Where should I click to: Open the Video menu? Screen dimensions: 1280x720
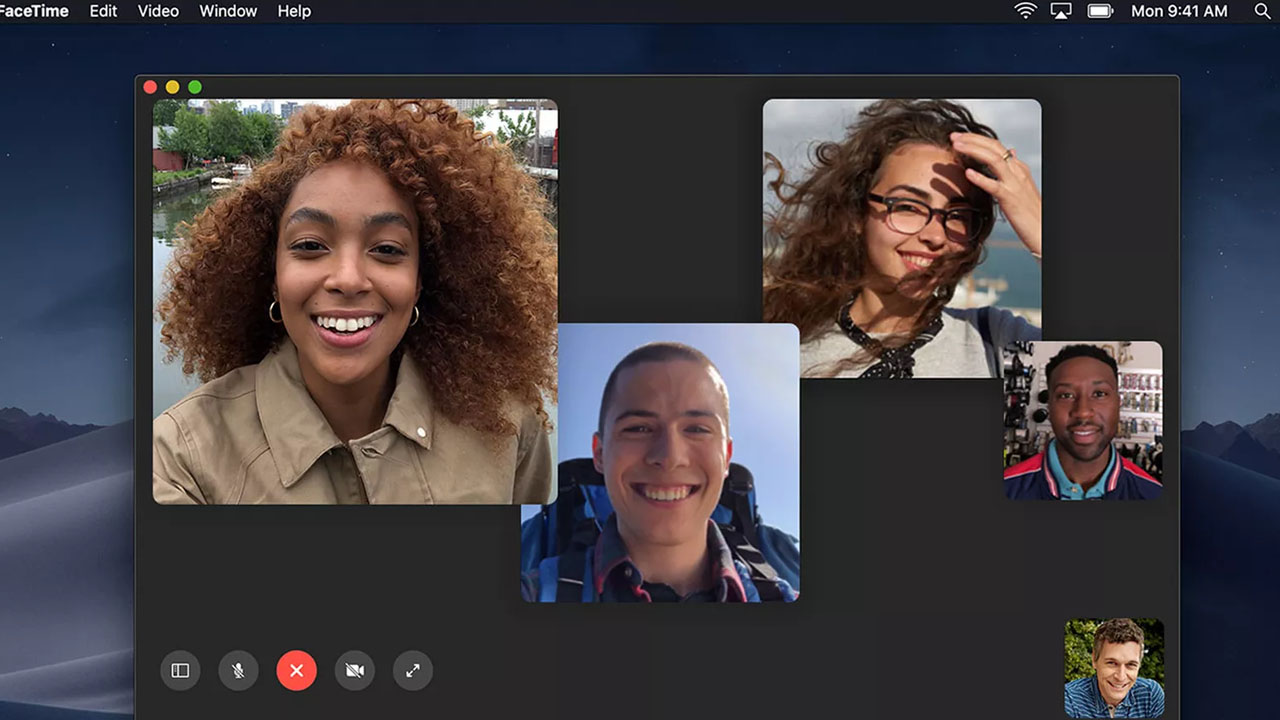[x=158, y=11]
